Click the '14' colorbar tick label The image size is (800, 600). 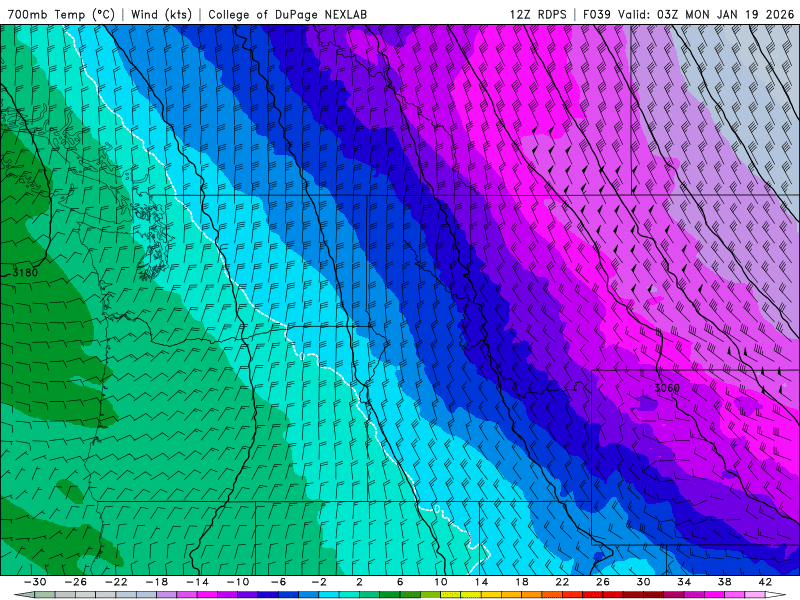[481, 582]
